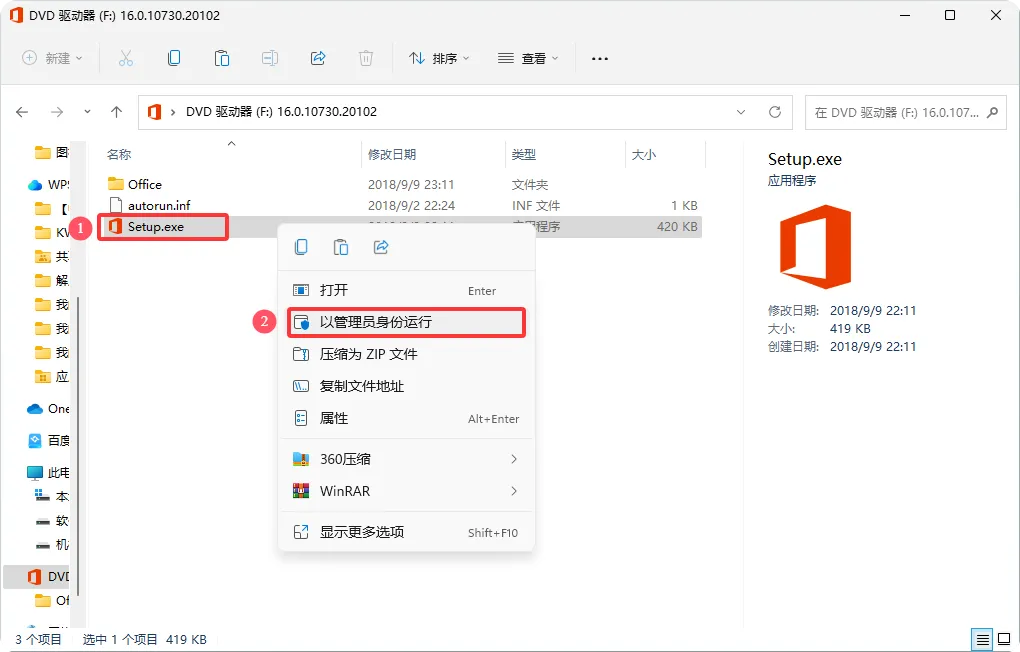This screenshot has height=652, width=1020.
Task: Click 3 个项目 status bar text
Action: point(38,640)
